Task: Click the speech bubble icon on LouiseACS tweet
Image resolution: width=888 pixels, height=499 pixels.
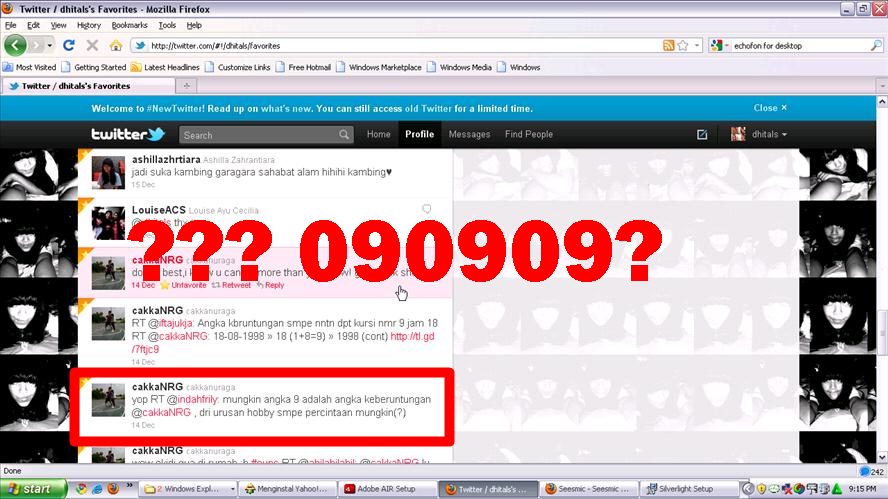Action: [x=426, y=209]
